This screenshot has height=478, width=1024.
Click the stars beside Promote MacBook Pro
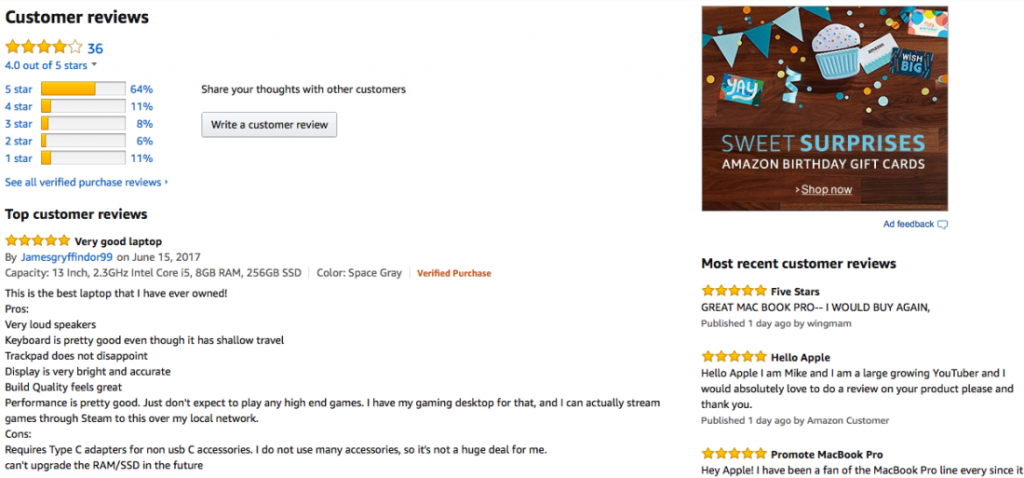click(734, 454)
